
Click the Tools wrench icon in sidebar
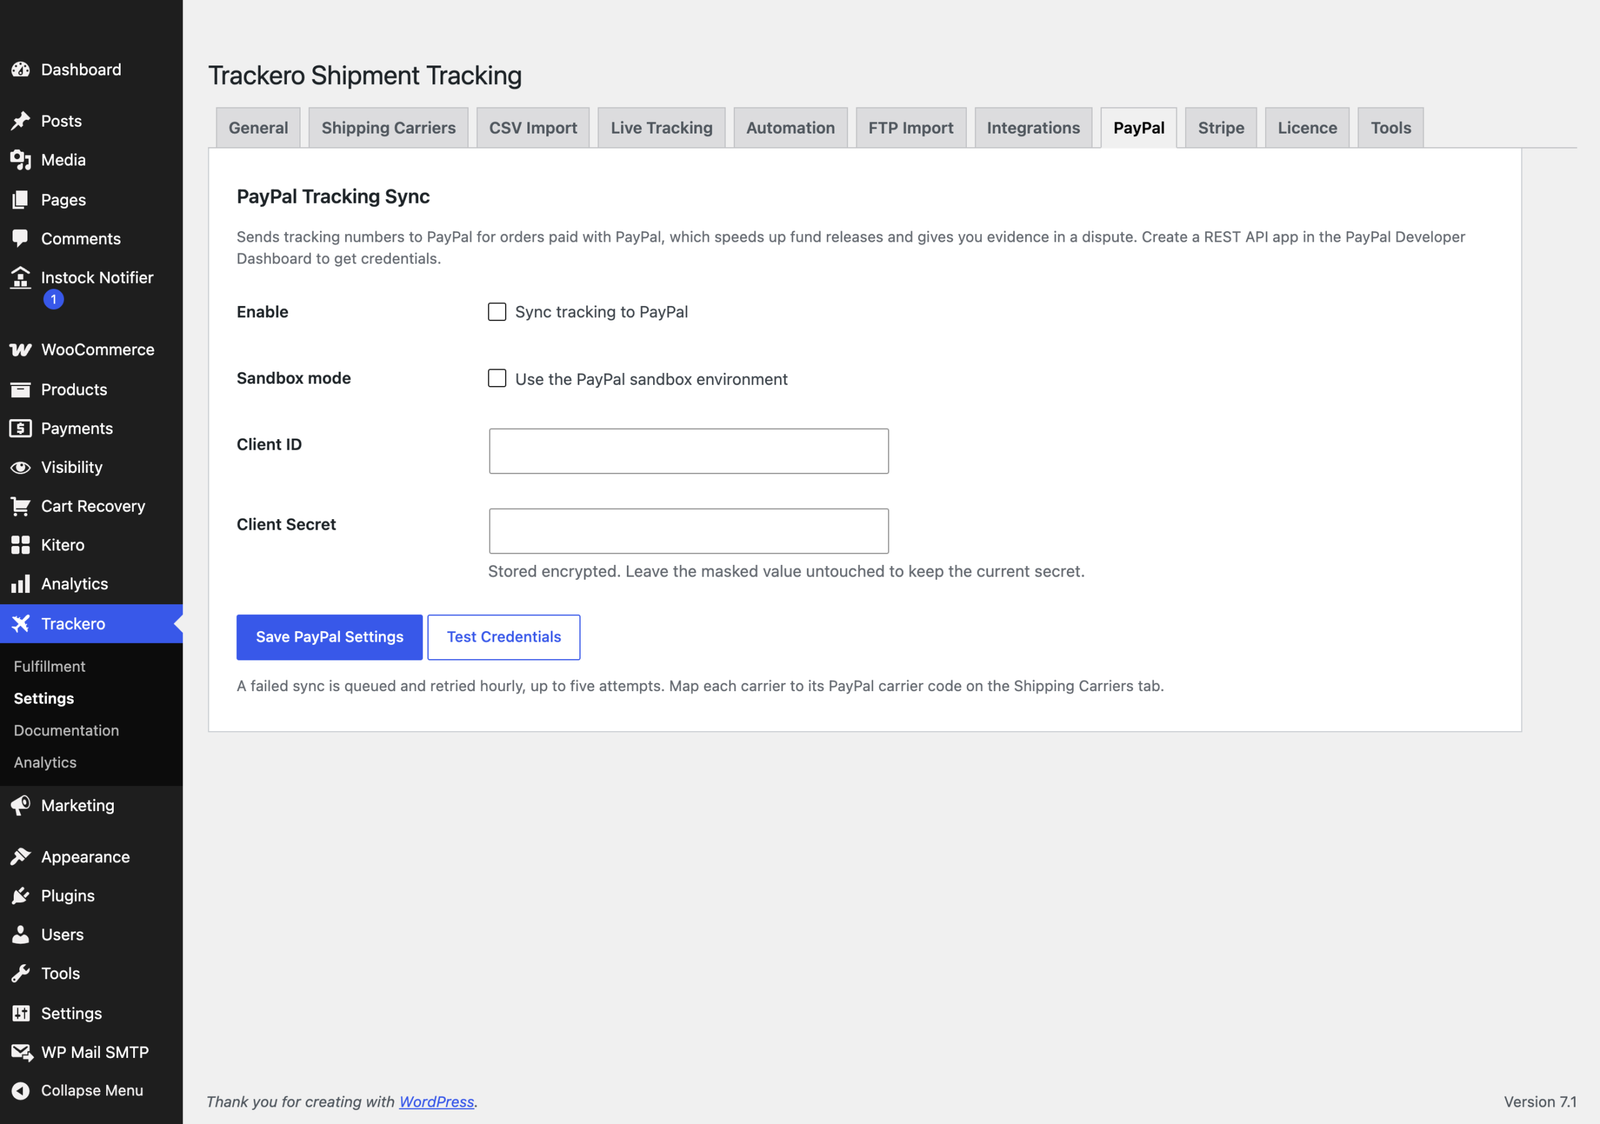20,974
